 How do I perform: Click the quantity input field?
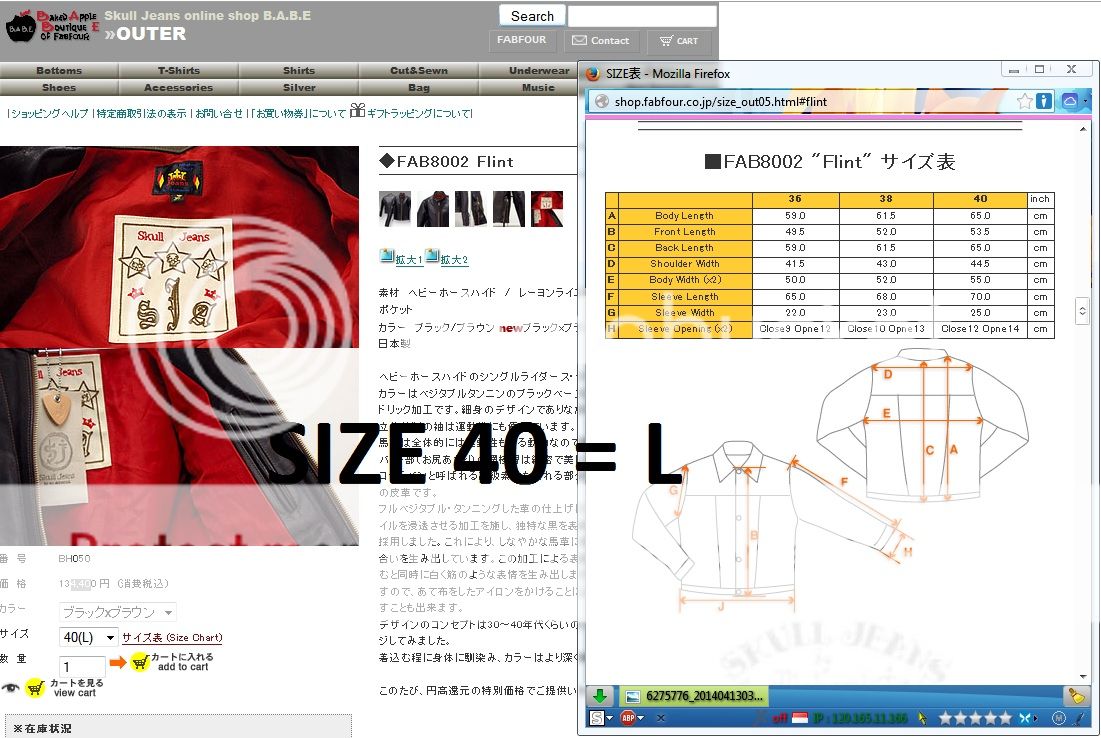[x=82, y=666]
